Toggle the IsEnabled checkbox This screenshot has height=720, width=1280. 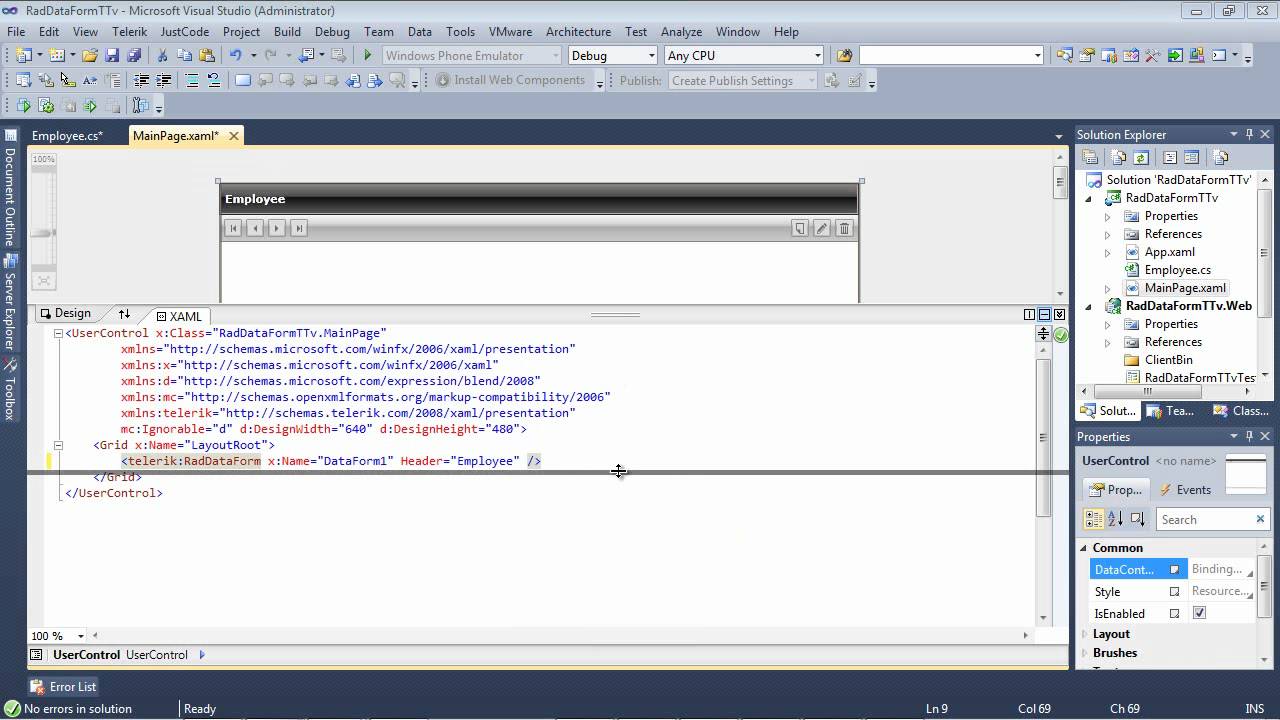pos(1200,613)
